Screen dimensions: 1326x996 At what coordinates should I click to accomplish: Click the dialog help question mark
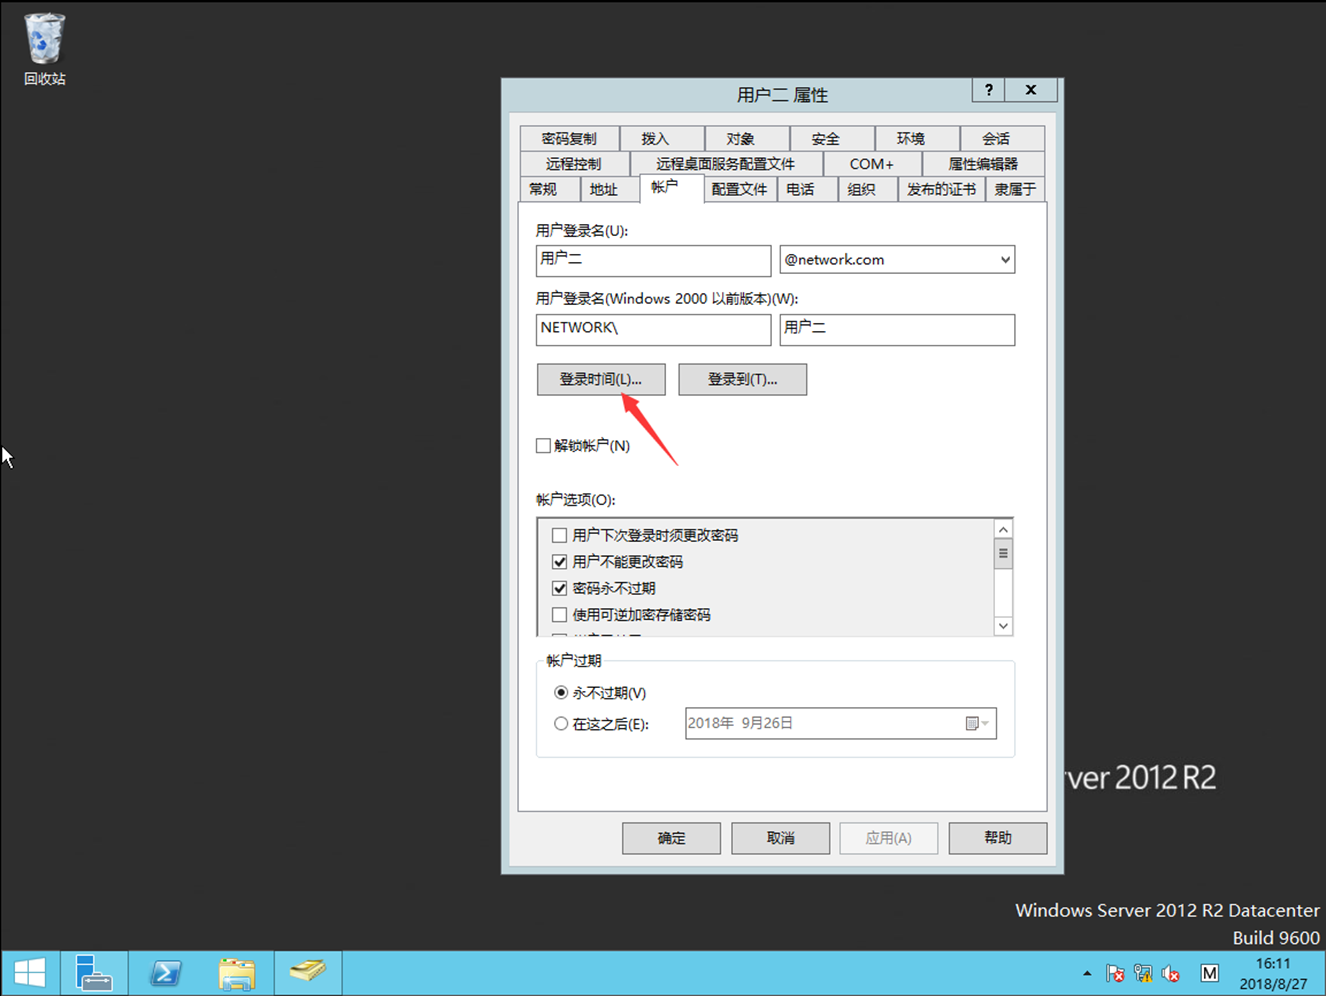click(989, 90)
